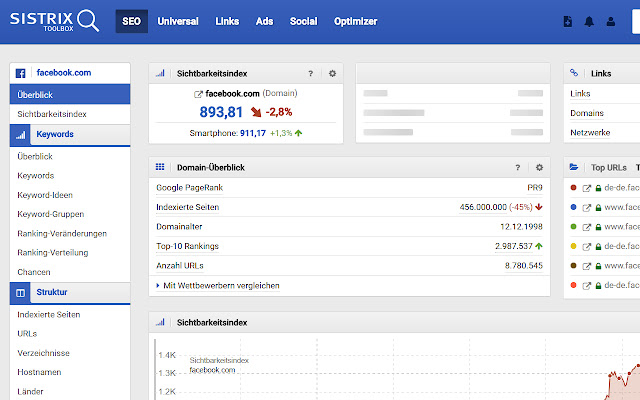This screenshot has width=640, height=400.
Task: Switch to the Social tab
Action: pyautogui.click(x=303, y=21)
